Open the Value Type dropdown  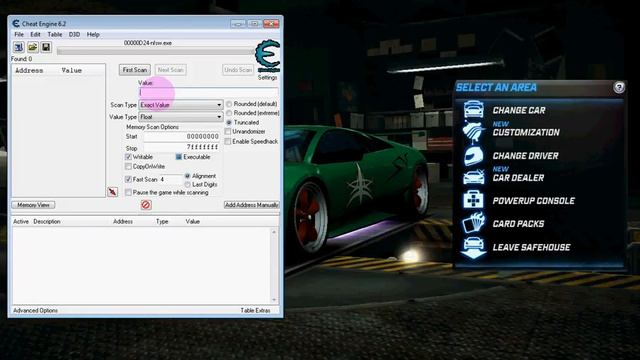coord(181,117)
